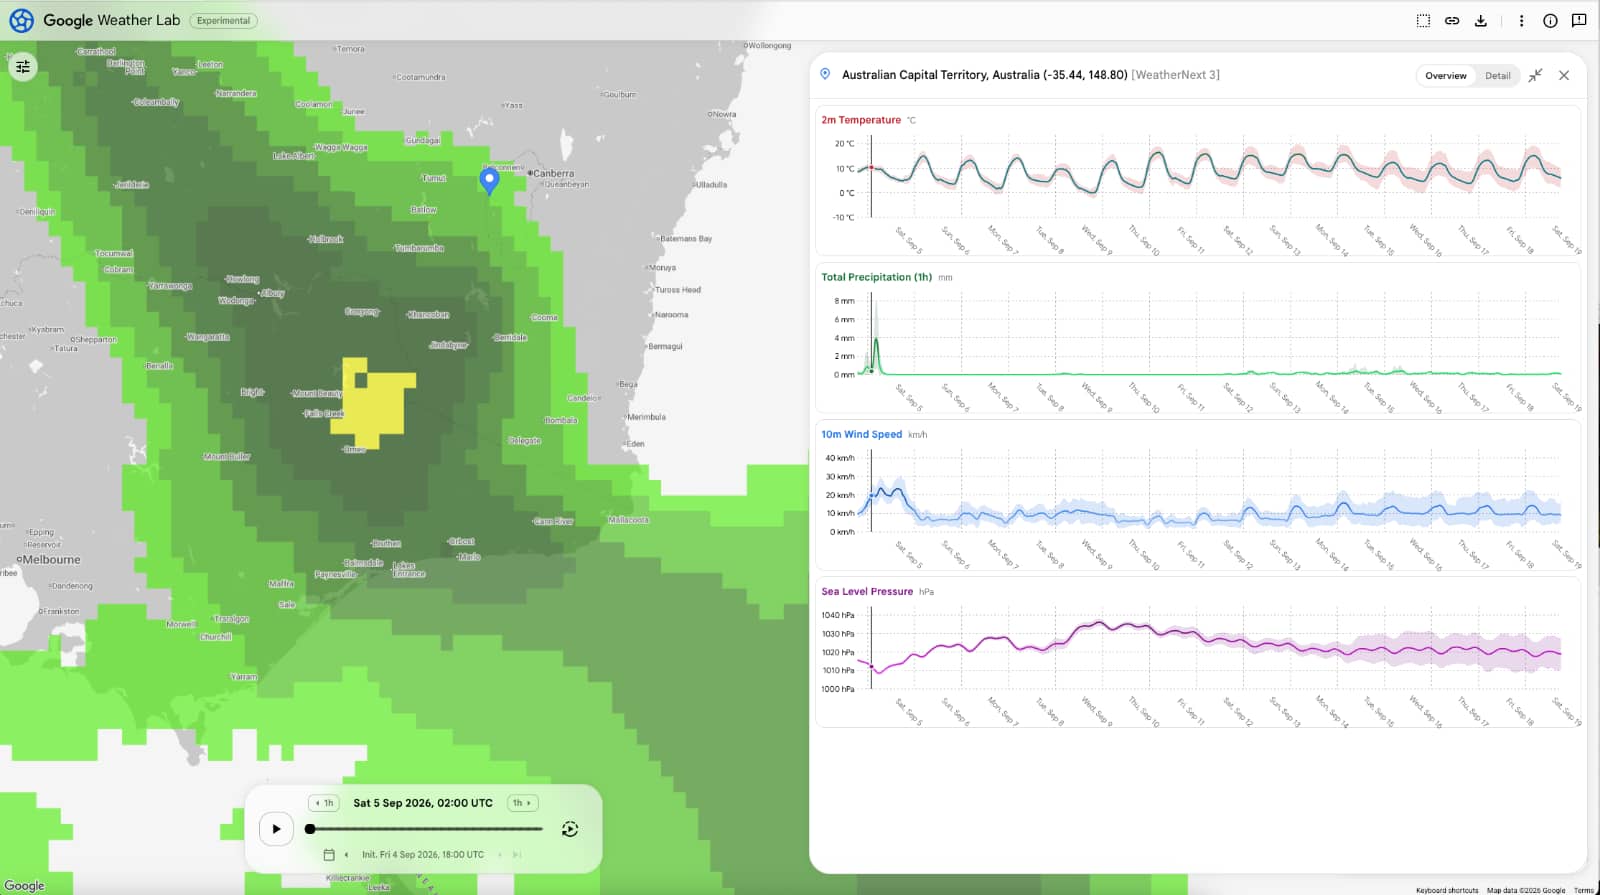The height and width of the screenshot is (895, 1600).
Task: Play the forecast animation
Action: point(276,829)
